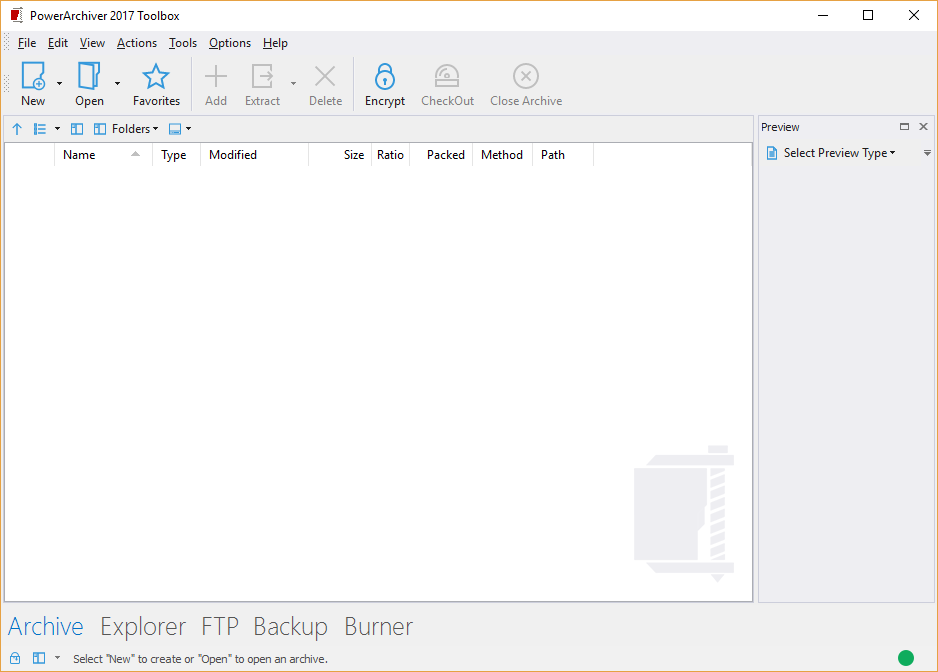Open the Select Preview Type dropdown
This screenshot has height=672, width=938.
click(840, 153)
